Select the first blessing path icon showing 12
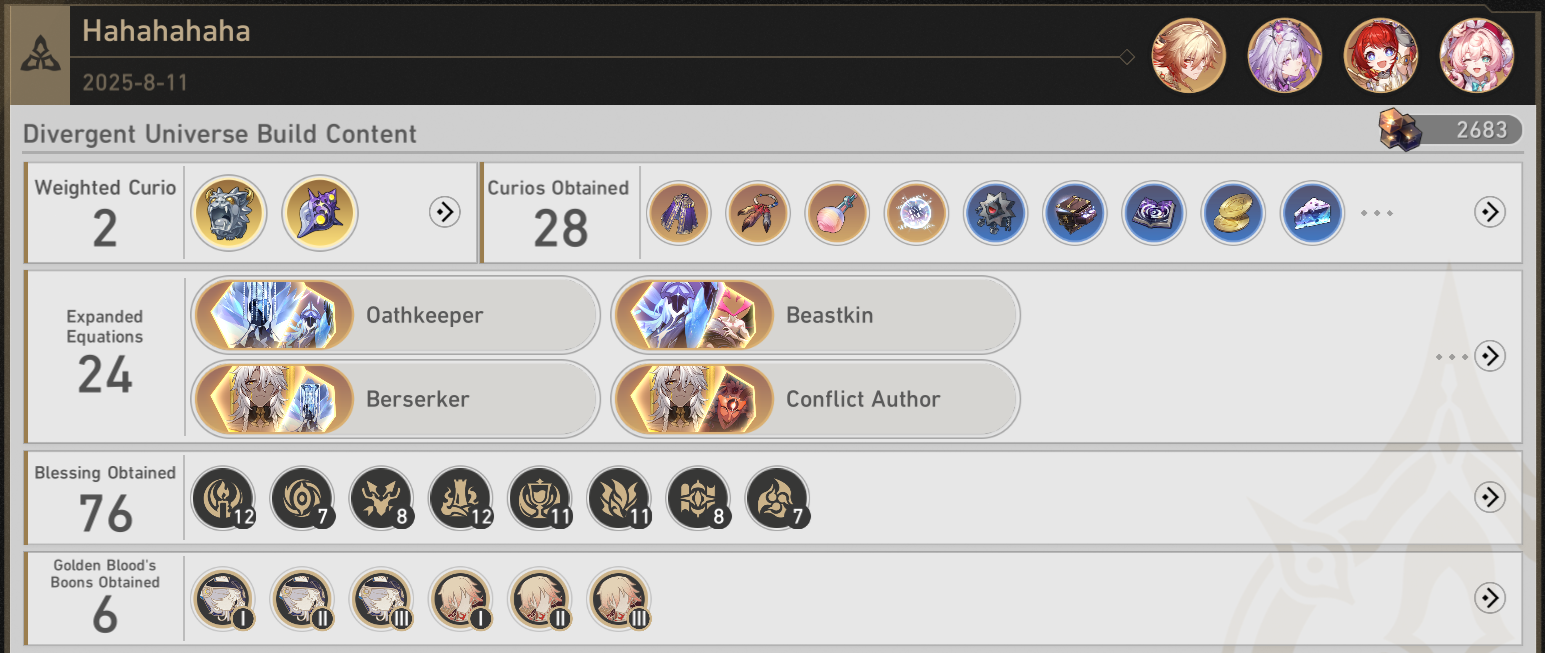The image size is (1545, 653). (222, 497)
